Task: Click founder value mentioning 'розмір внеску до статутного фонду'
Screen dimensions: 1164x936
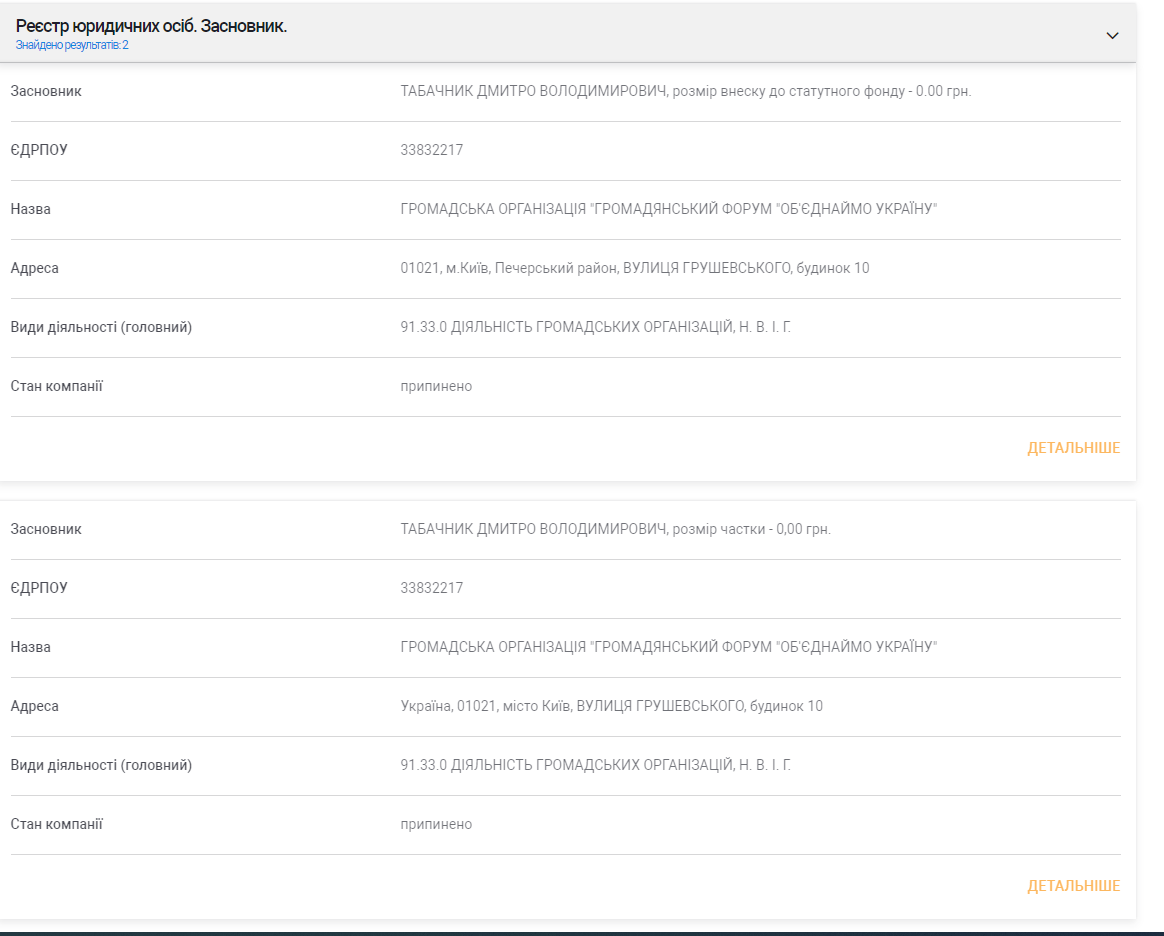Action: point(685,91)
